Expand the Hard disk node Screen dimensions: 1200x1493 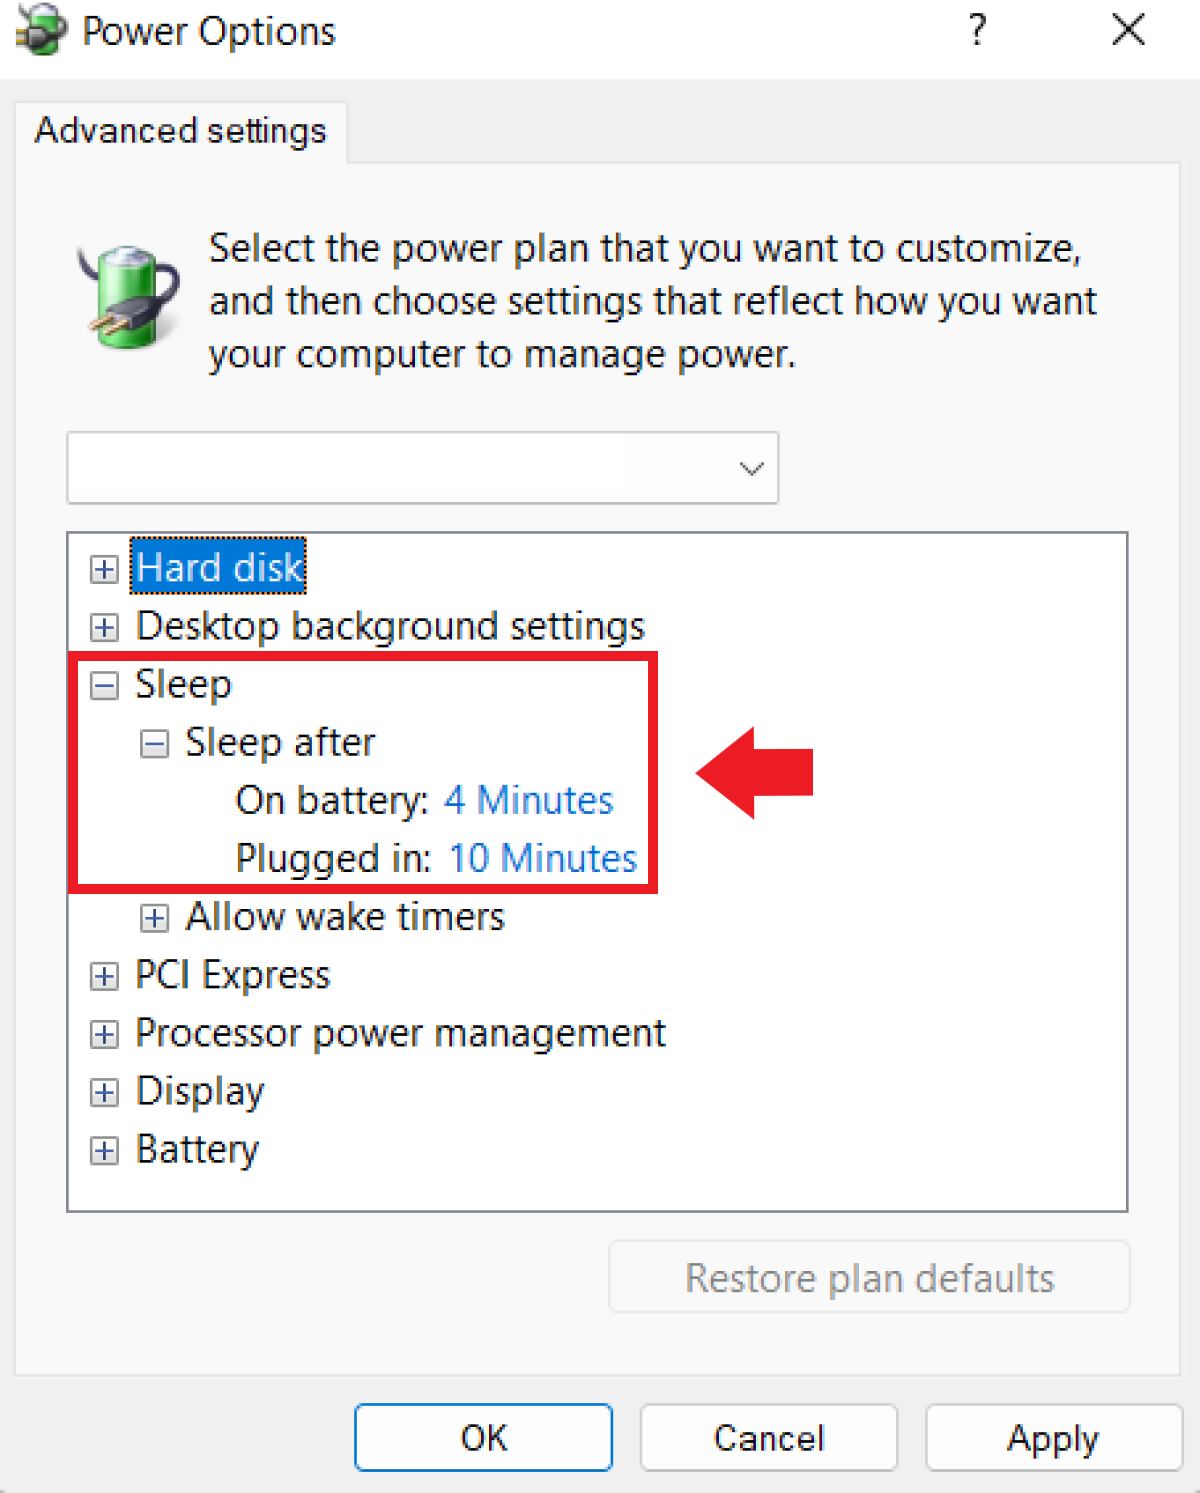tap(104, 569)
